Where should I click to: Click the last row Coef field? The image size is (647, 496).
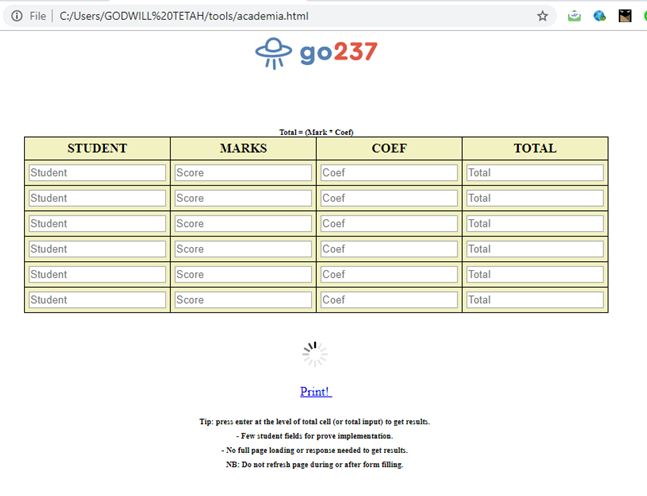(x=389, y=300)
